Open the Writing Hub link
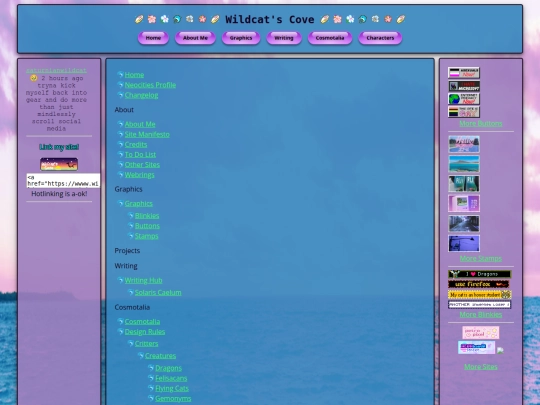This screenshot has height=405, width=540. point(143,281)
